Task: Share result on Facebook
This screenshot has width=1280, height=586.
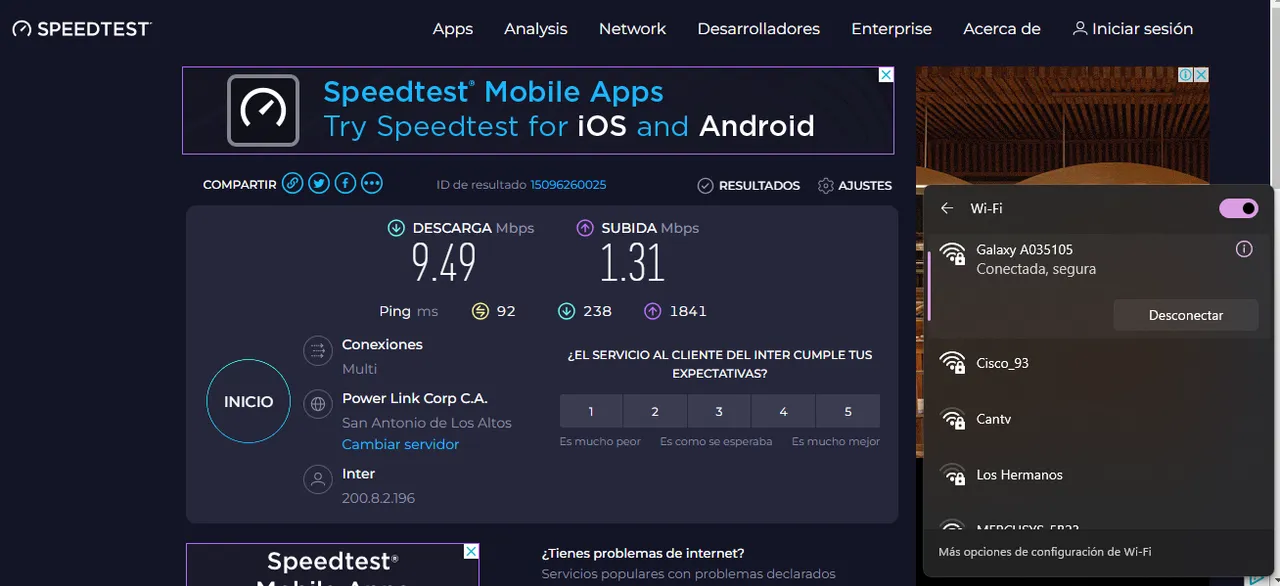Action: coord(345,184)
